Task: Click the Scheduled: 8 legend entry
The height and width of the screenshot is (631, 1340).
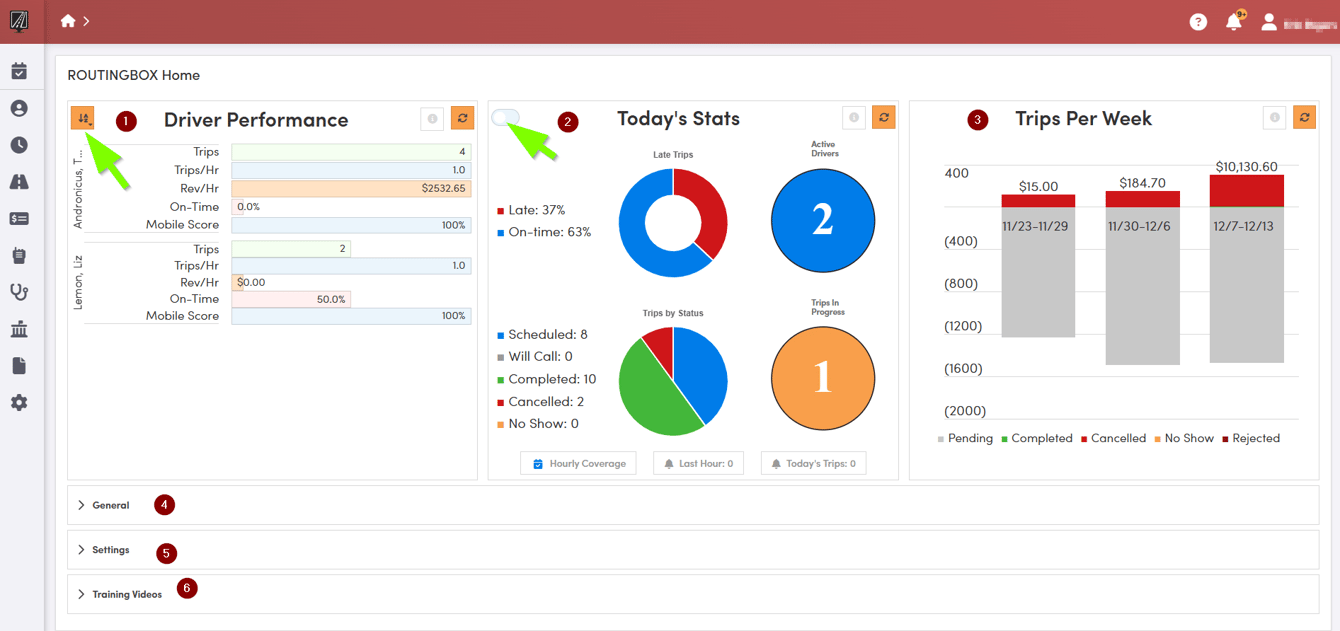Action: tap(542, 335)
